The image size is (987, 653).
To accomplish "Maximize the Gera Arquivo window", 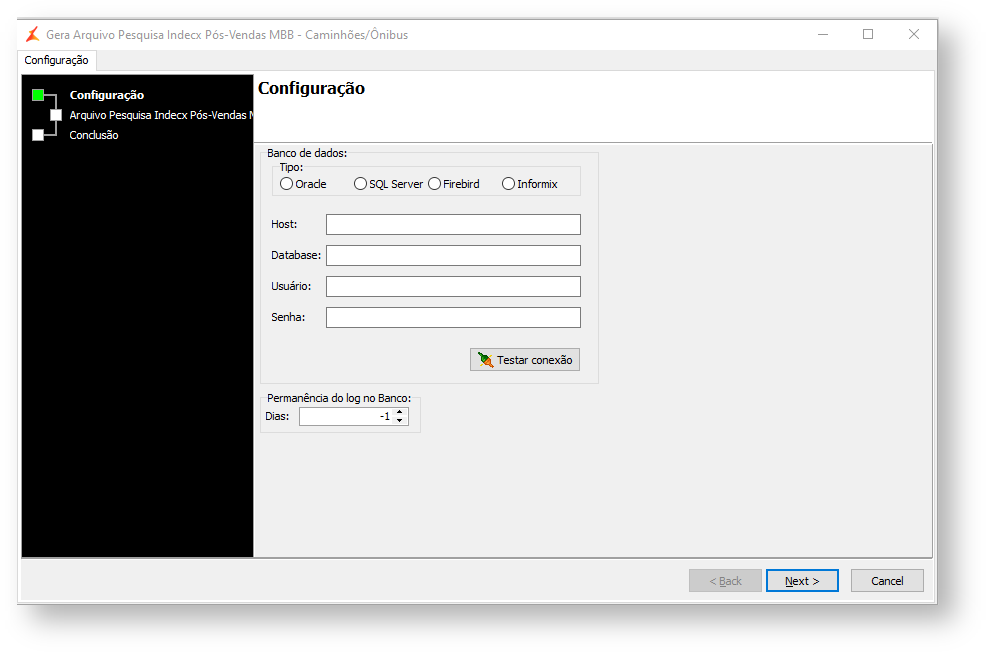I will (x=868, y=34).
